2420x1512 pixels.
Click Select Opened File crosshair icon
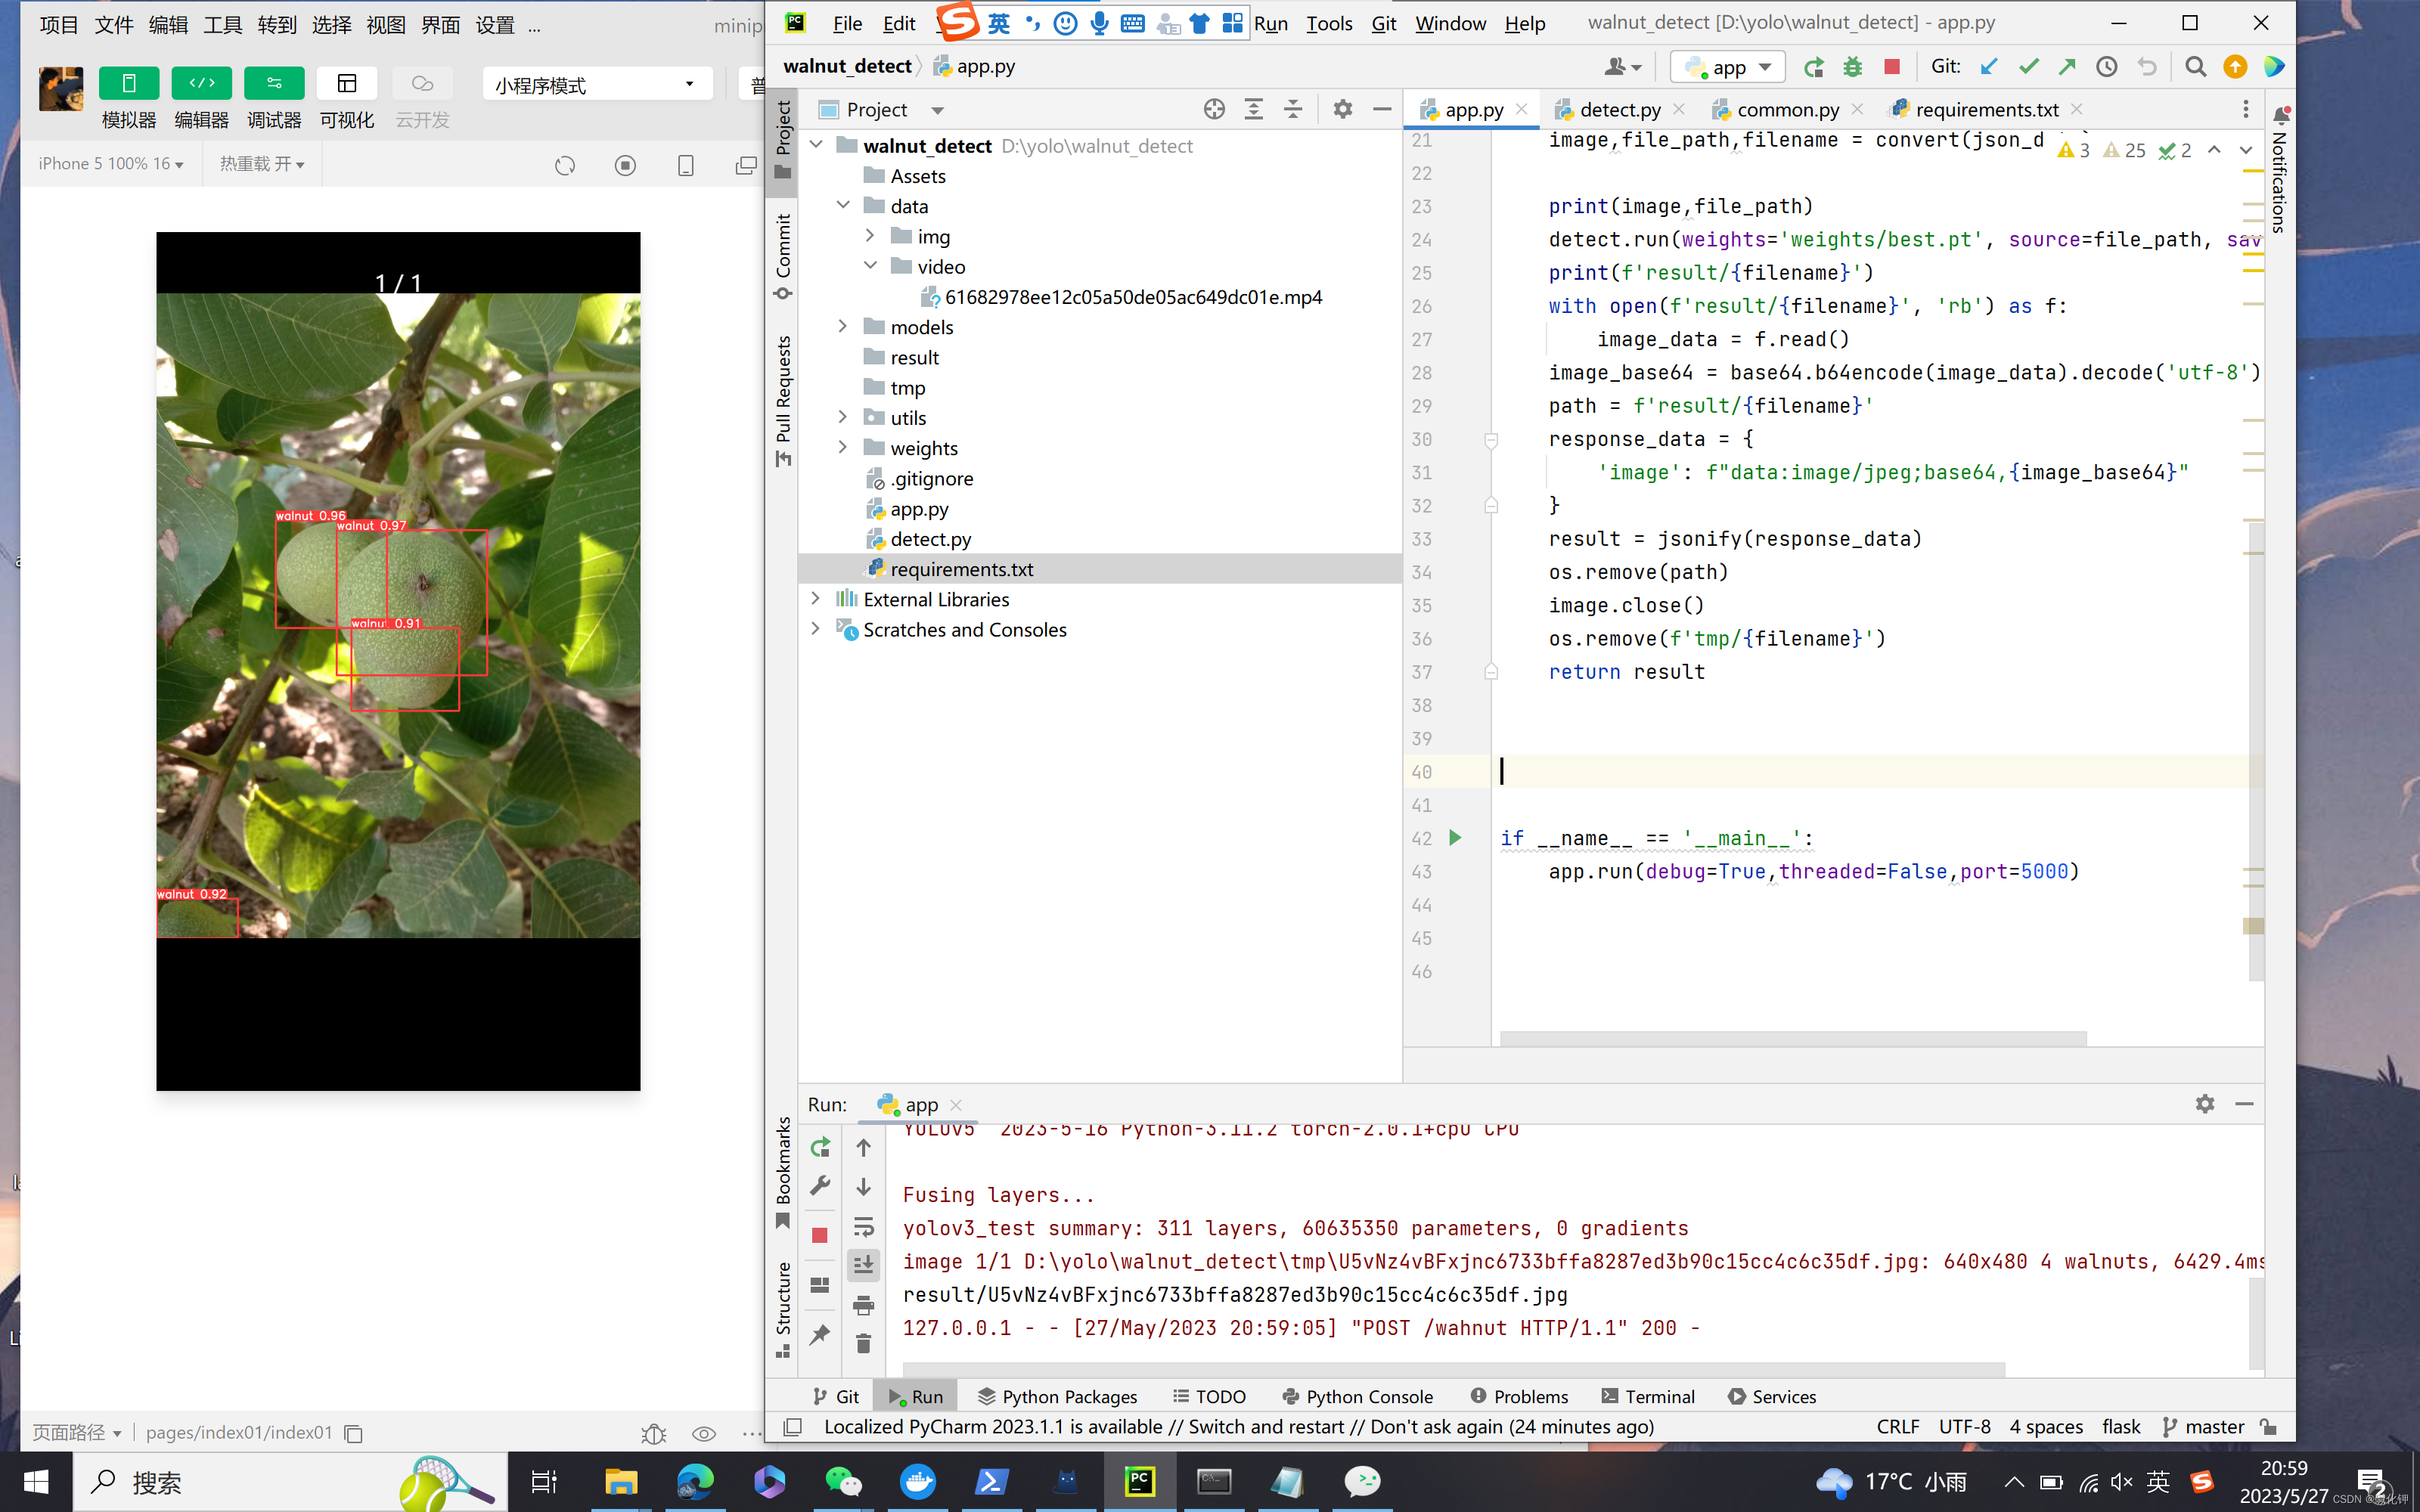pyautogui.click(x=1214, y=110)
